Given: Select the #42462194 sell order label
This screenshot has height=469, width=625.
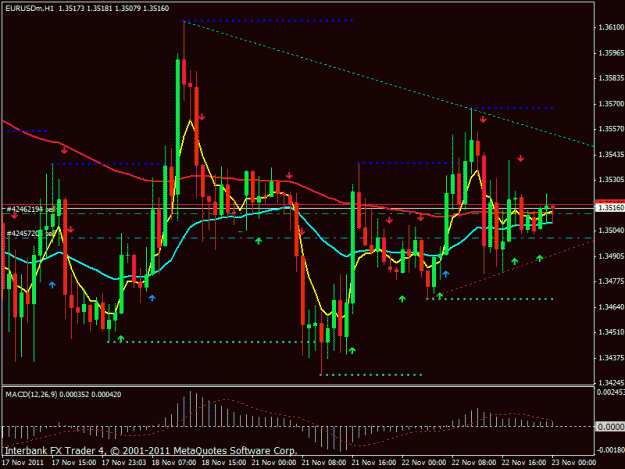Looking at the screenshot, I should click(x=30, y=209).
